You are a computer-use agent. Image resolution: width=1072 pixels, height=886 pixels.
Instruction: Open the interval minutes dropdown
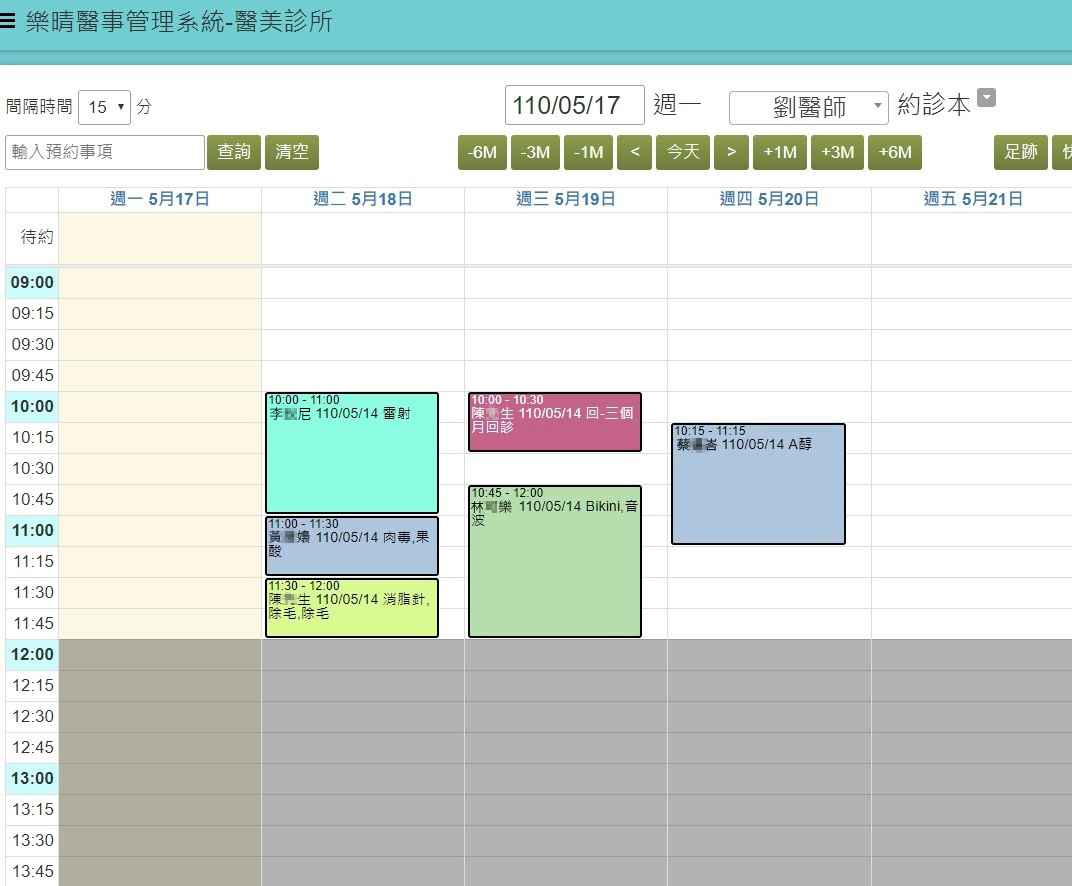(x=105, y=106)
